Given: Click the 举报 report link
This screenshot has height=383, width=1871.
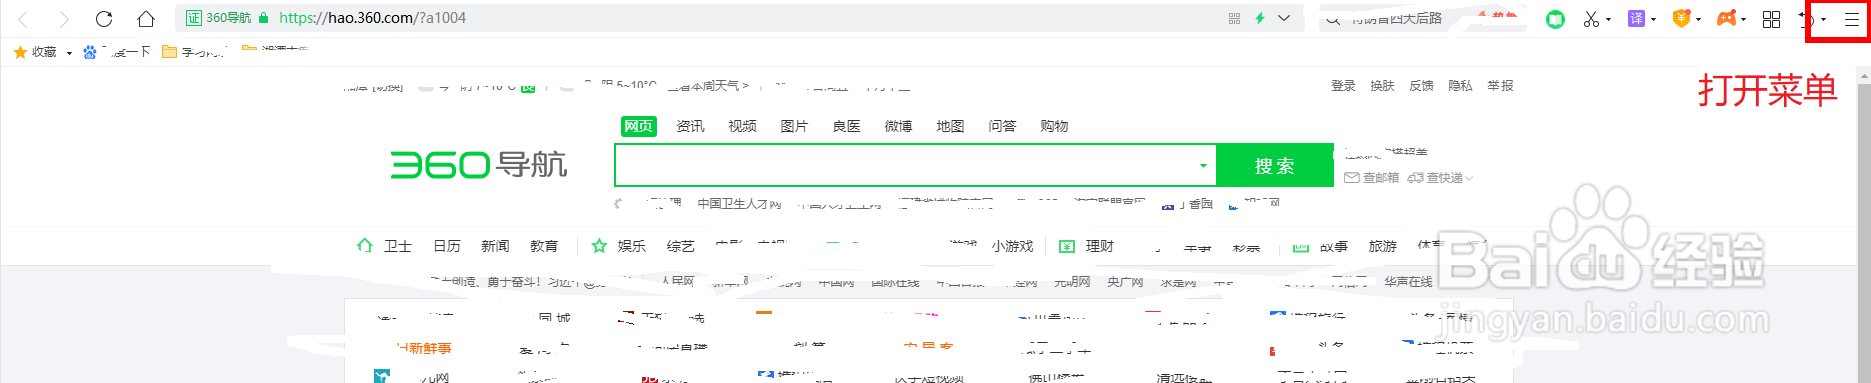Looking at the screenshot, I should coord(1500,86).
